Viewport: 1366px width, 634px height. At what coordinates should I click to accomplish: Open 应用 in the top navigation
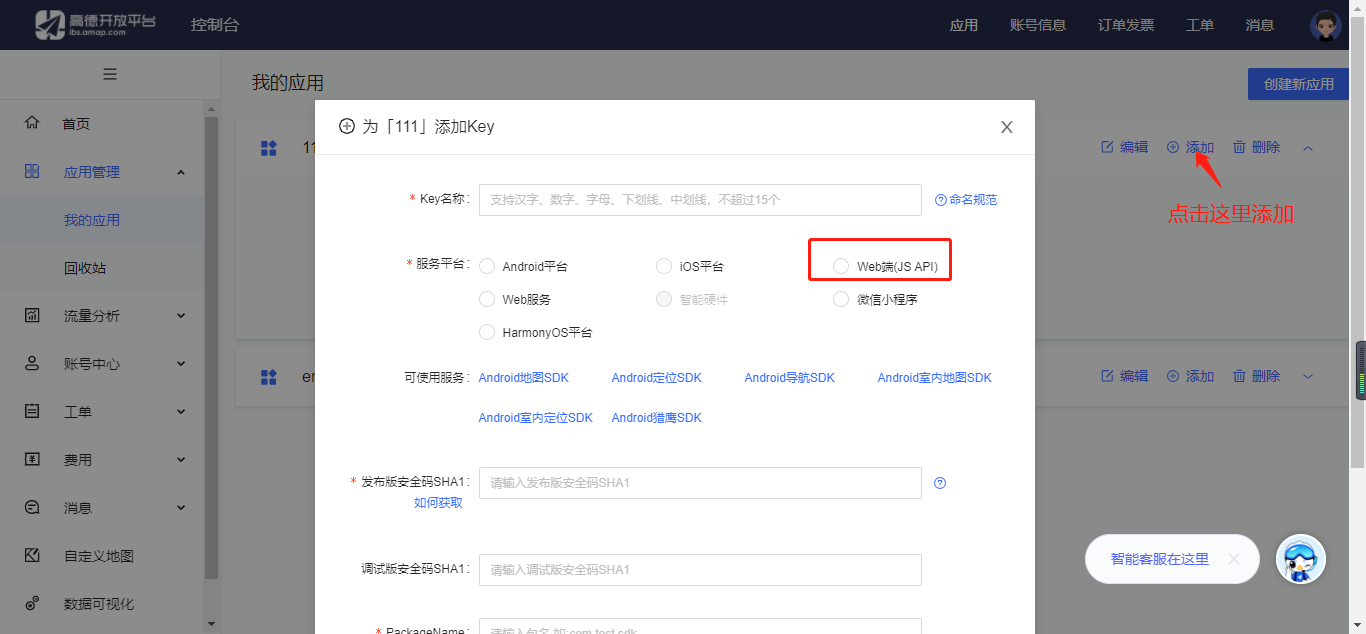tap(964, 25)
